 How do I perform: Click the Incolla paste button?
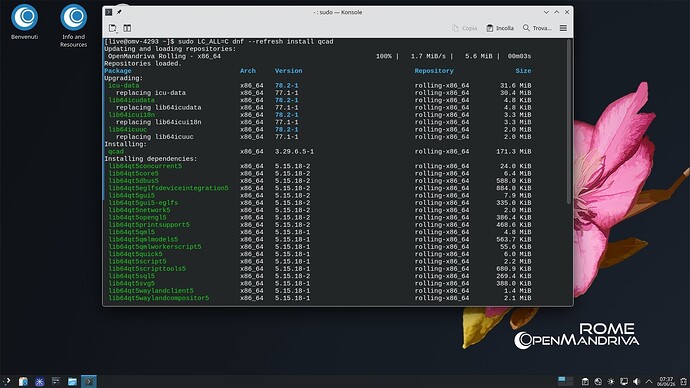coord(500,28)
